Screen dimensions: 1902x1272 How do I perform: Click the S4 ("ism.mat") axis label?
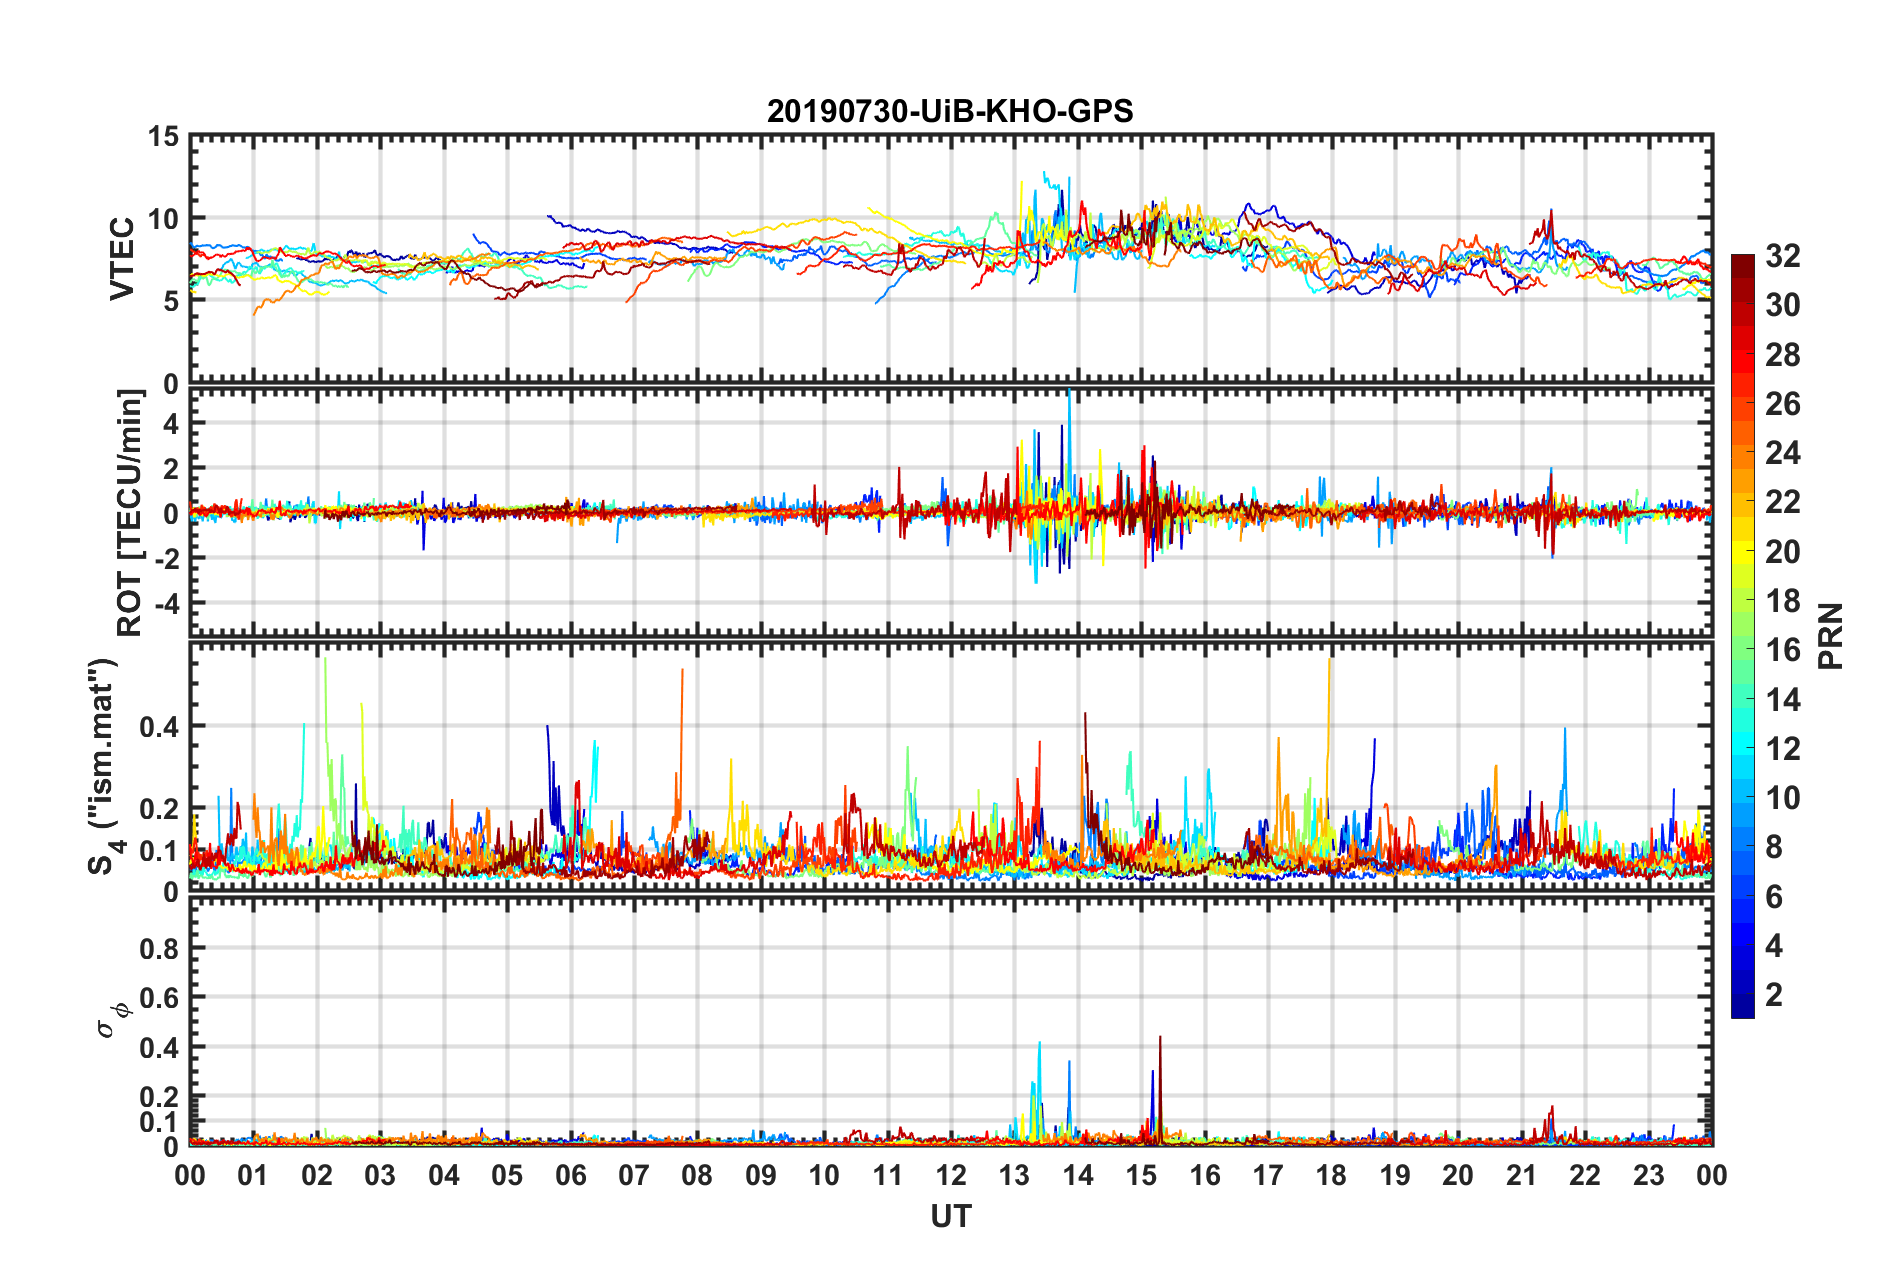pos(103,767)
